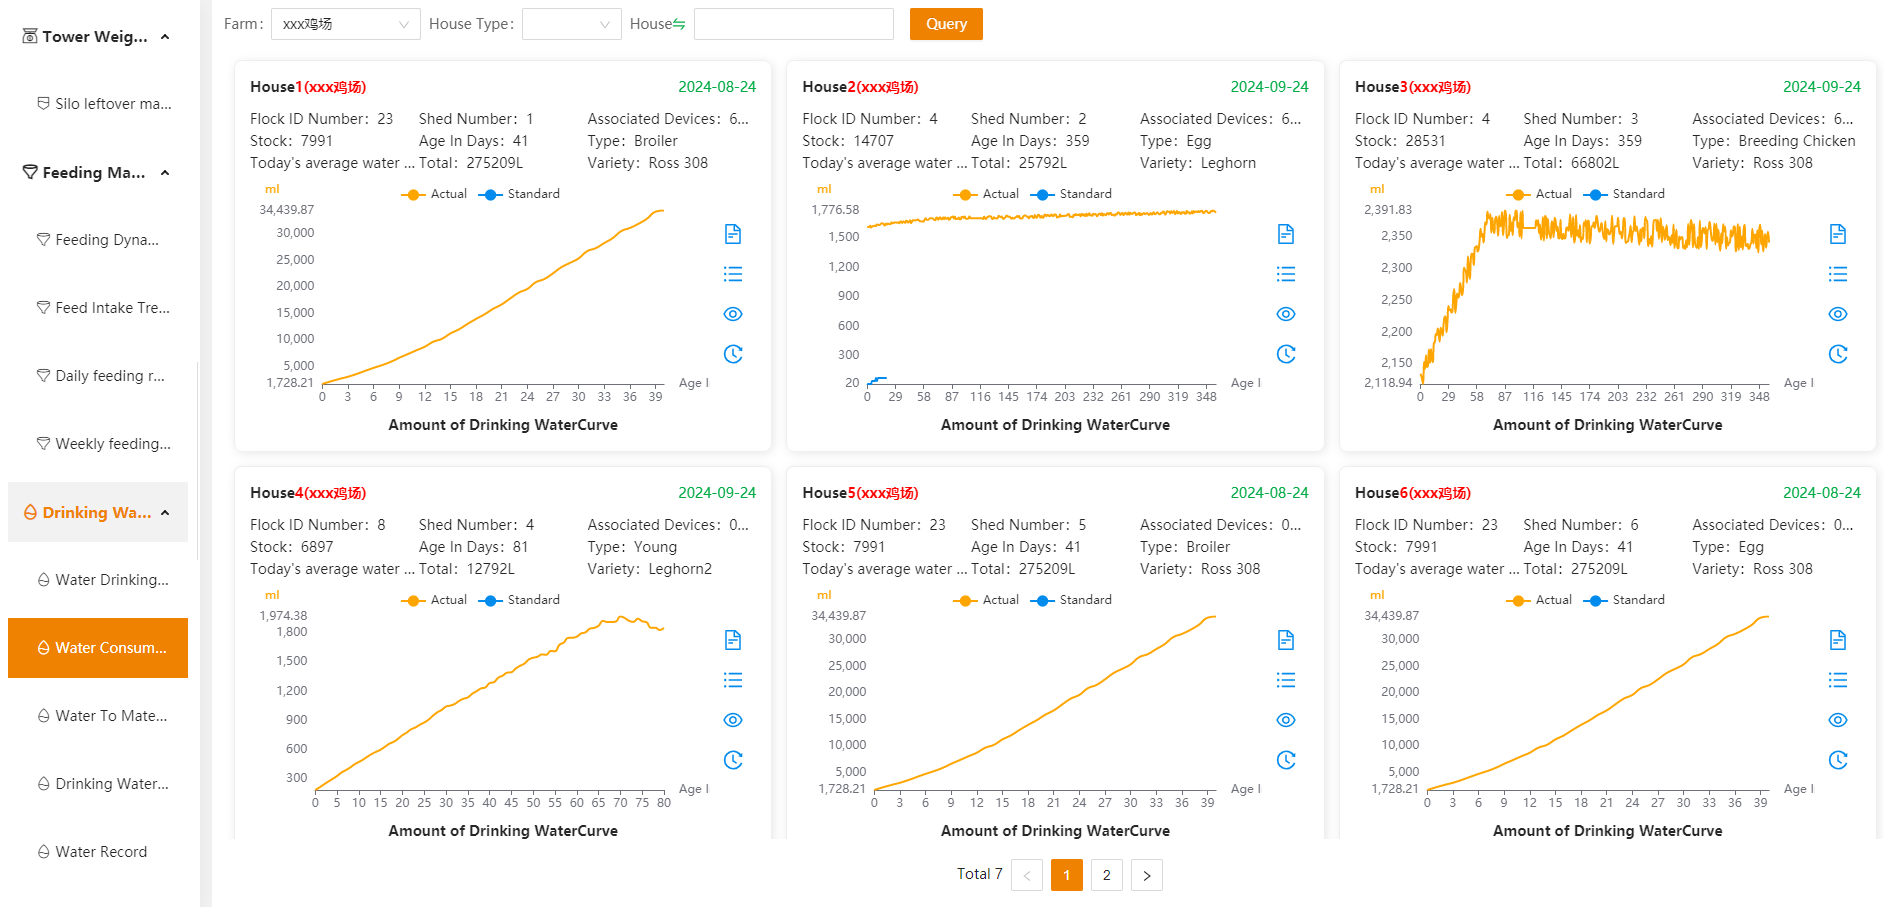
Task: Open House1 document report icon
Action: [x=733, y=234]
